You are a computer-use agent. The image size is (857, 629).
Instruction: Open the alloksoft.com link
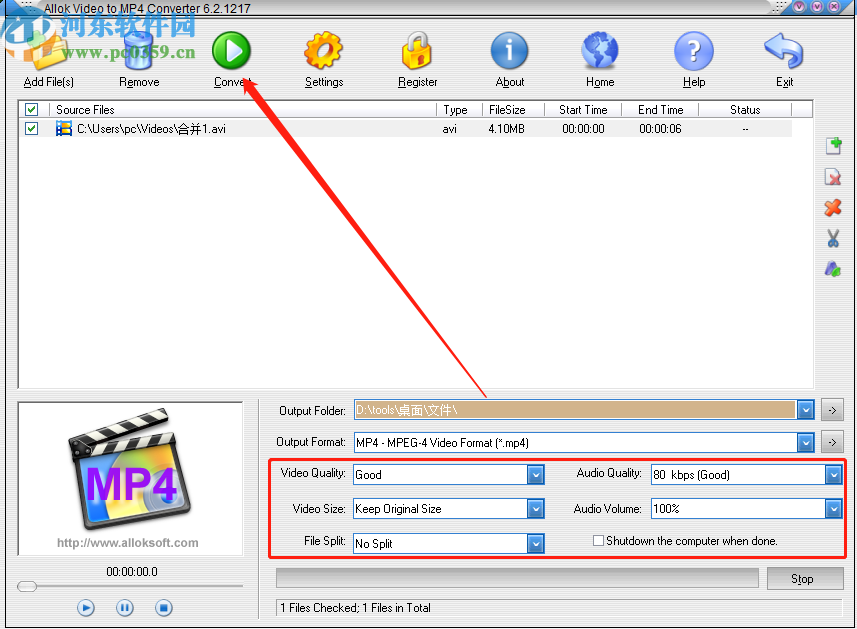[127, 543]
